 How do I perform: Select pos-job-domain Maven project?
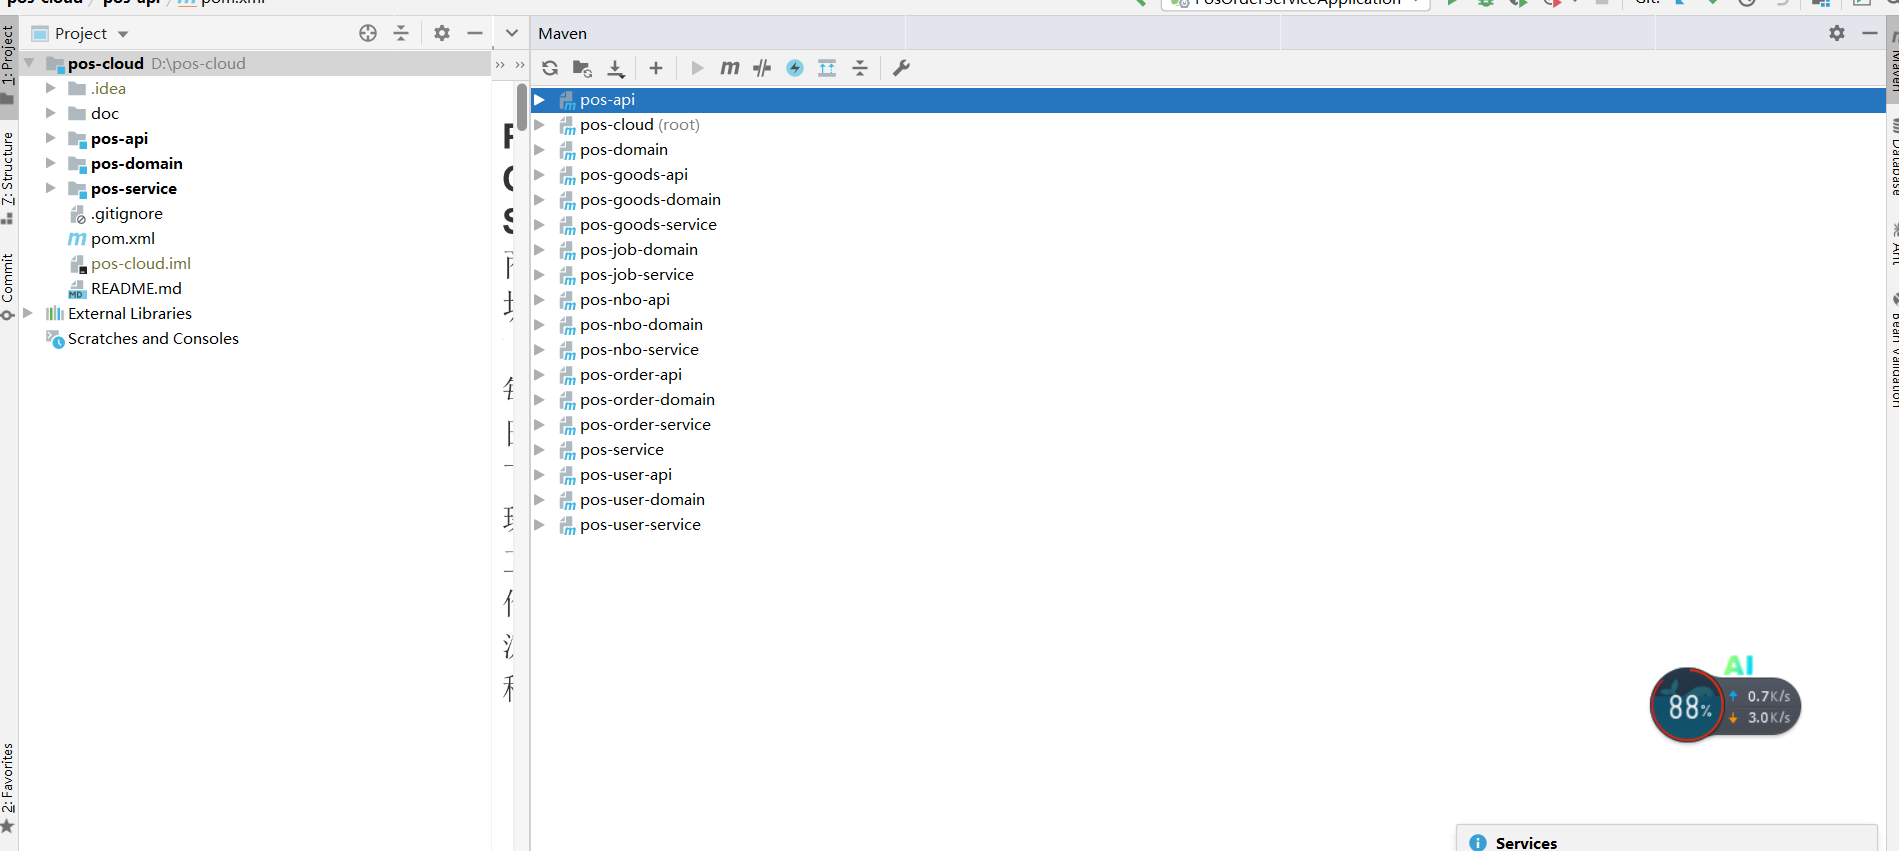[639, 250]
